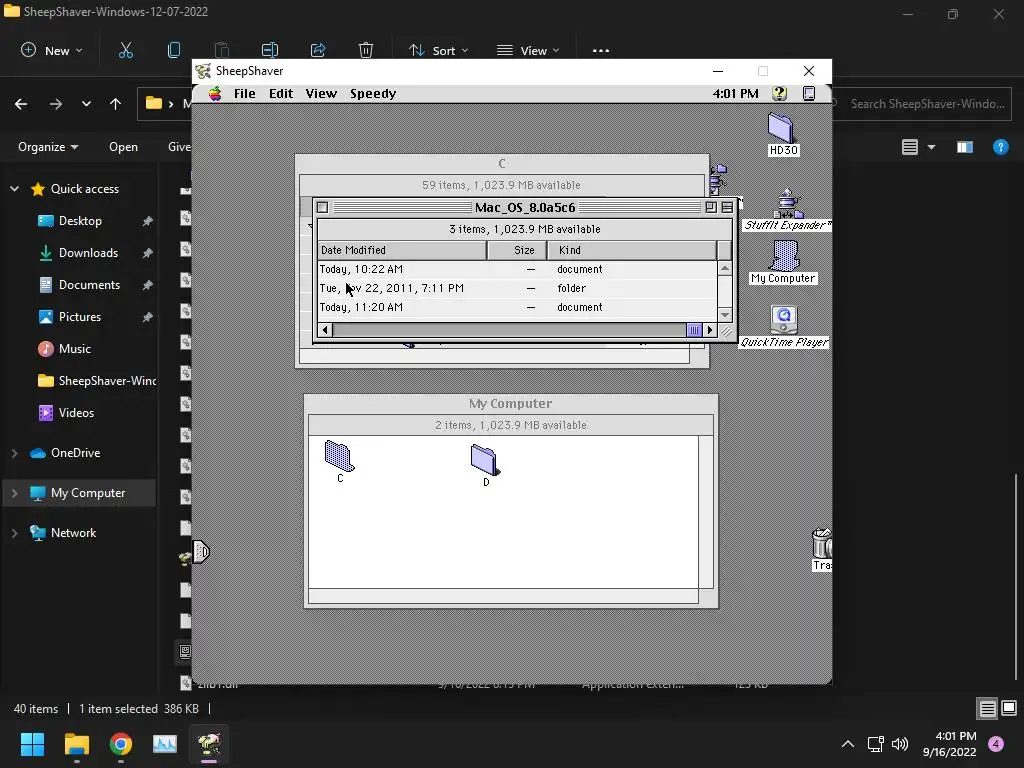Select row dated Nov 22, 2011, 7:11 PM

517,288
